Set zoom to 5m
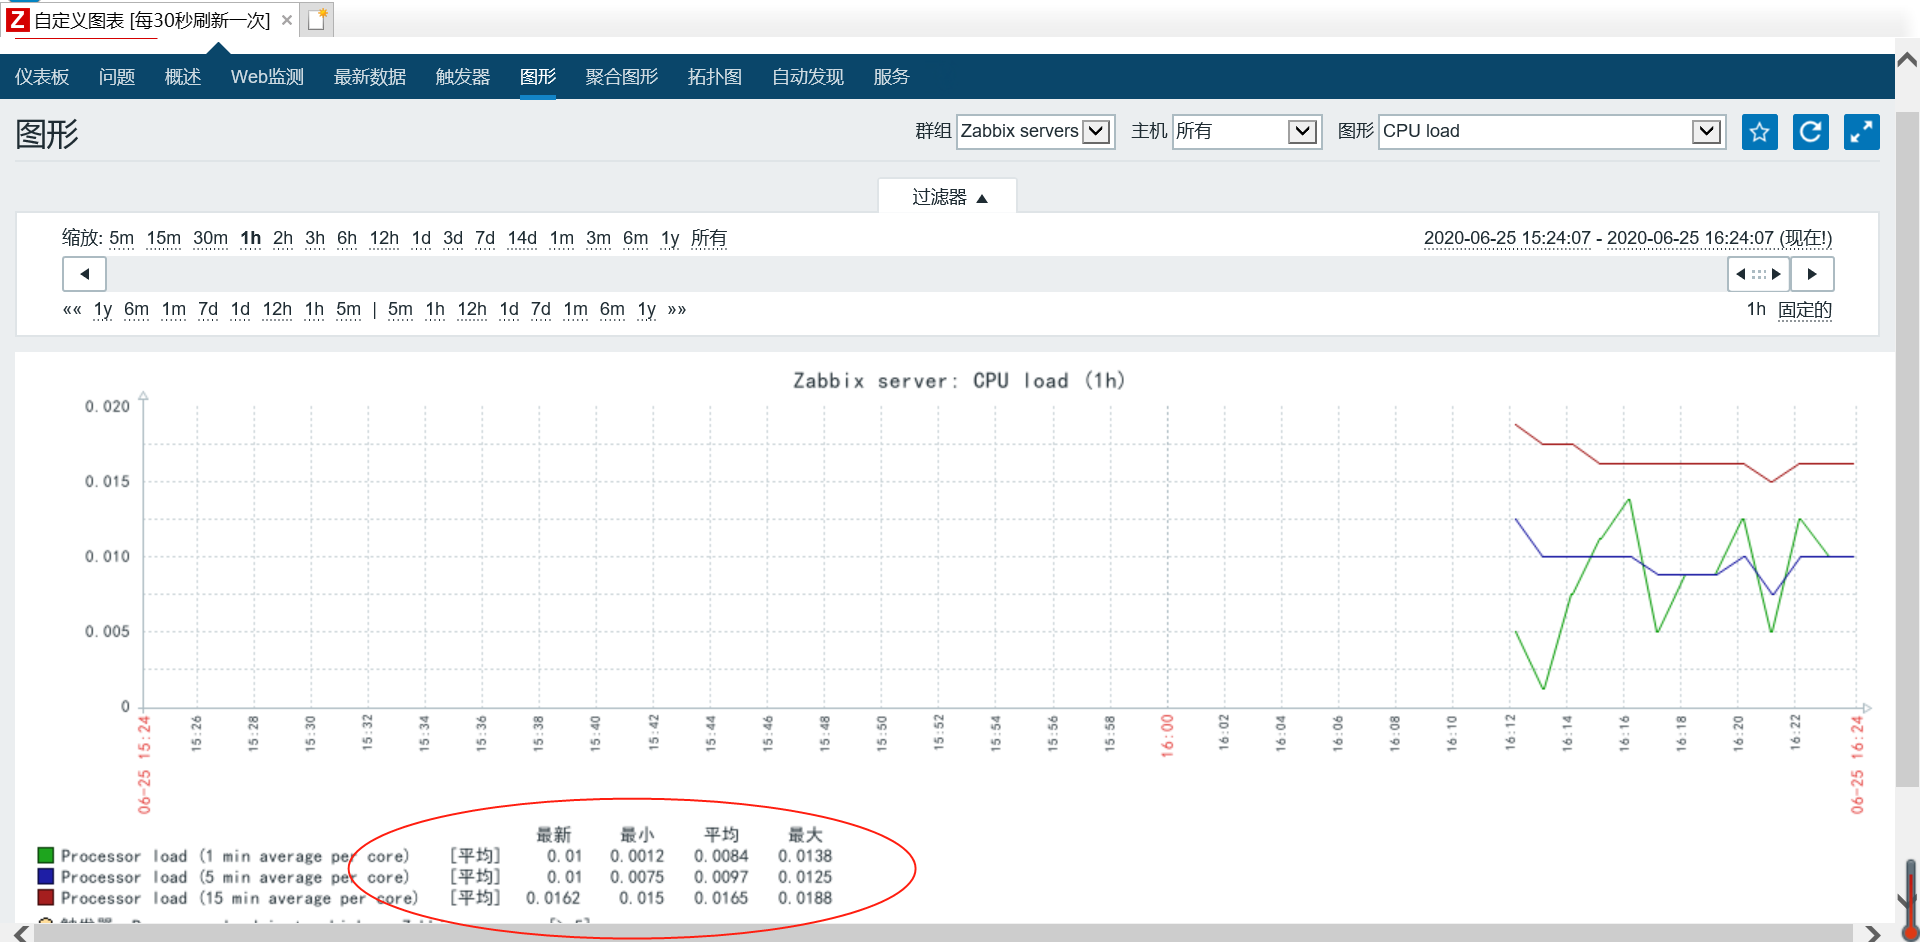Viewport: 1920px width, 942px height. pos(122,238)
